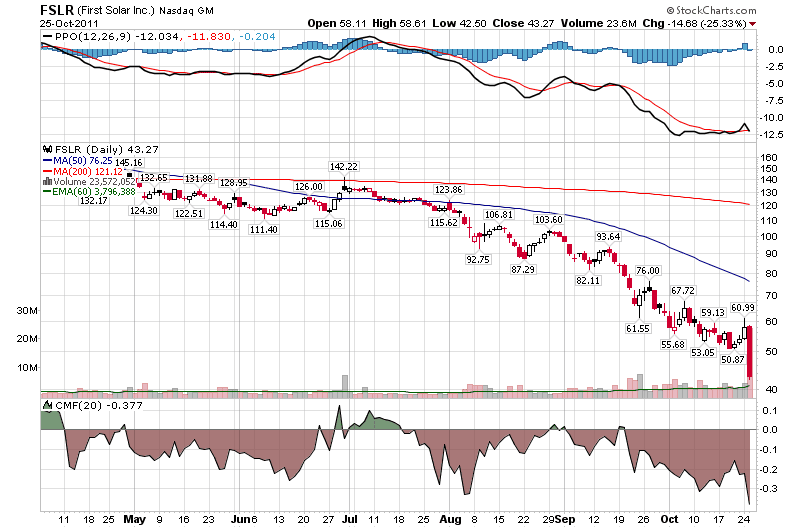
Task: Click the 123.86 price label
Action: coord(448,190)
